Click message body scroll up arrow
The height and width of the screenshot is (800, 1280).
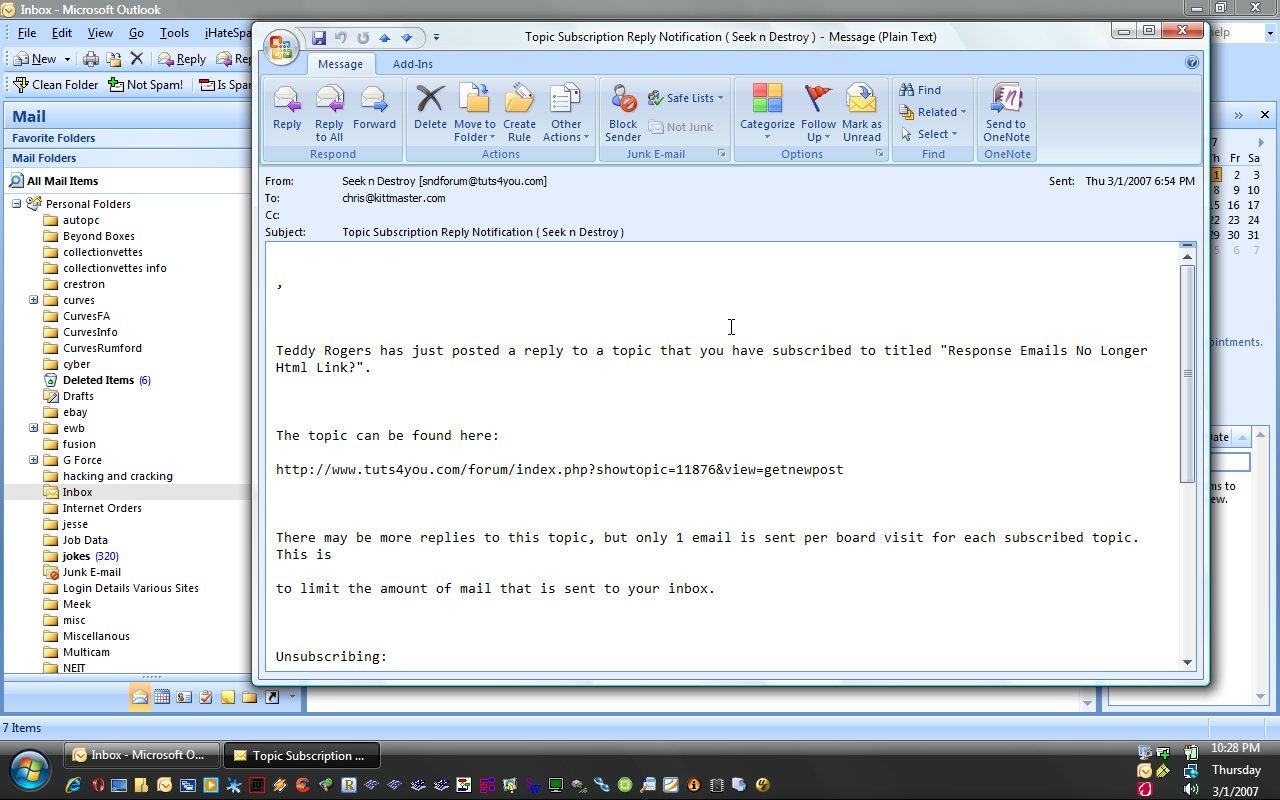(x=1187, y=258)
